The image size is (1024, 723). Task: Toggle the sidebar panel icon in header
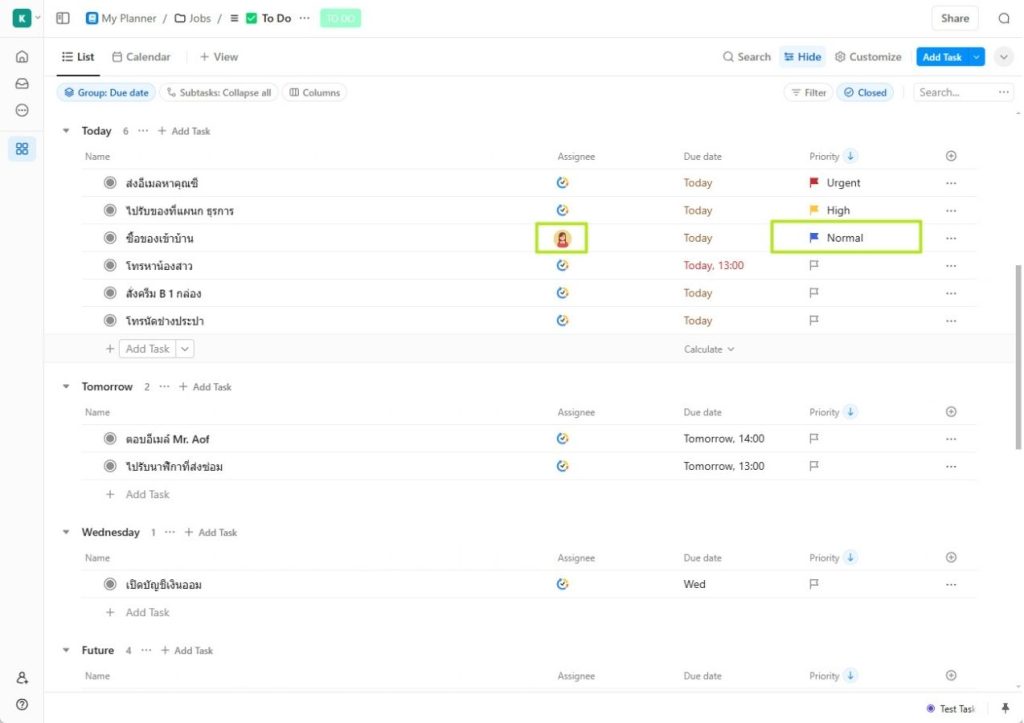63,18
